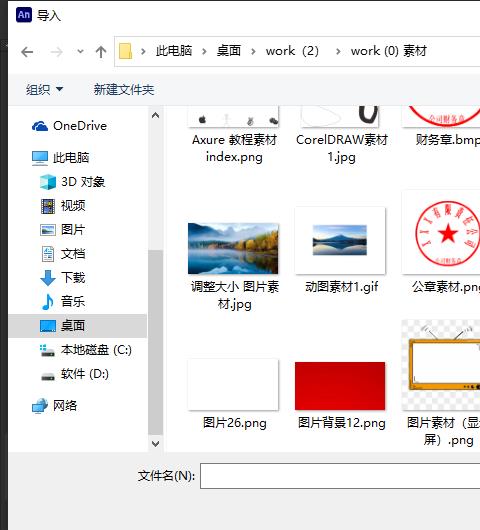The width and height of the screenshot is (480, 530).
Task: Click the 文档 document icon
Action: pyautogui.click(x=48, y=254)
